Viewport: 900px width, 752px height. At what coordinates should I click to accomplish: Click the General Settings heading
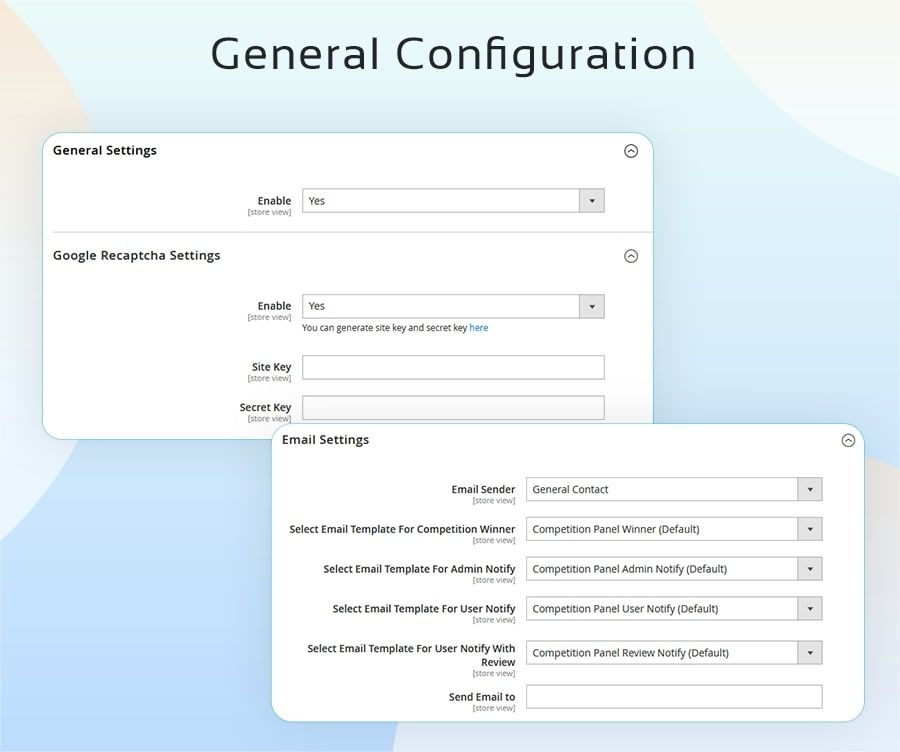coord(104,150)
